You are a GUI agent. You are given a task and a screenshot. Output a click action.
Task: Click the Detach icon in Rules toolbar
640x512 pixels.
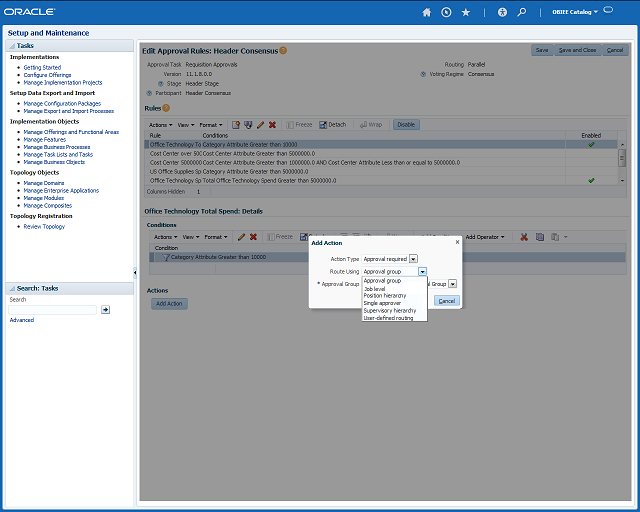click(323, 125)
